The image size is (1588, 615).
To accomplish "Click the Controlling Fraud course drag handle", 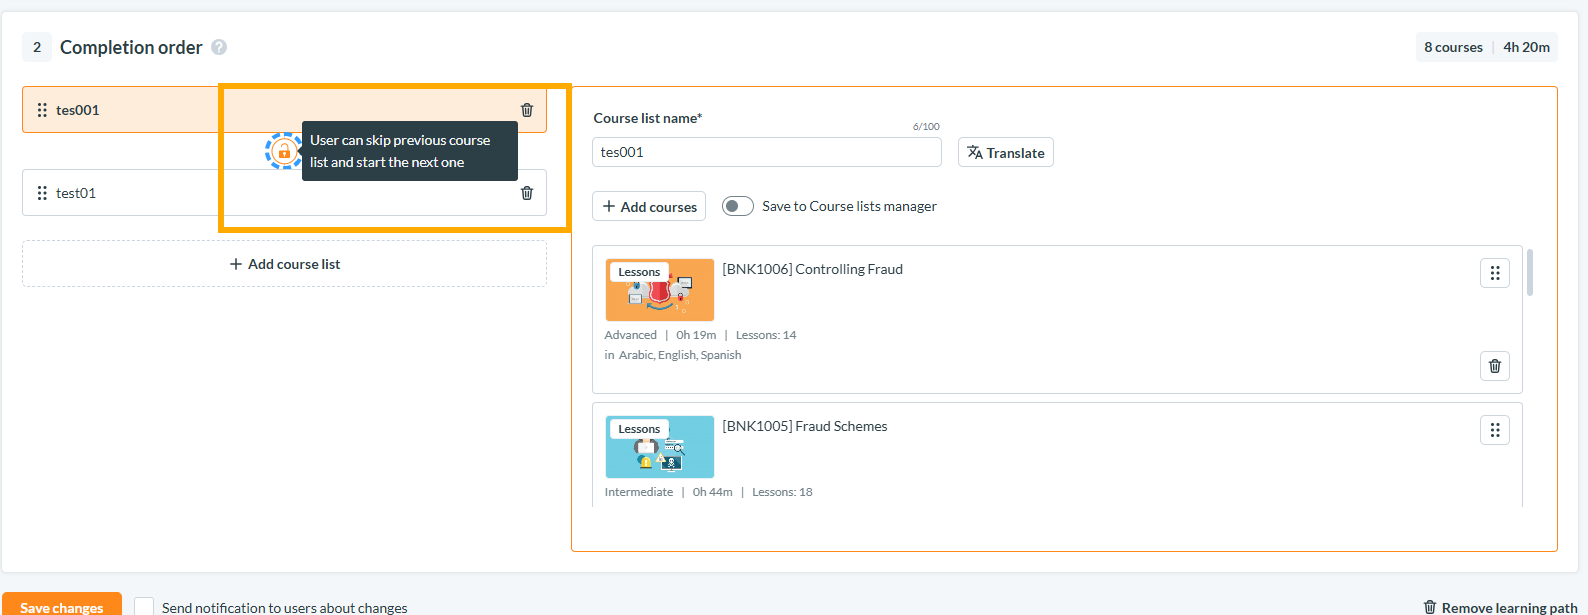I will coord(1495,273).
